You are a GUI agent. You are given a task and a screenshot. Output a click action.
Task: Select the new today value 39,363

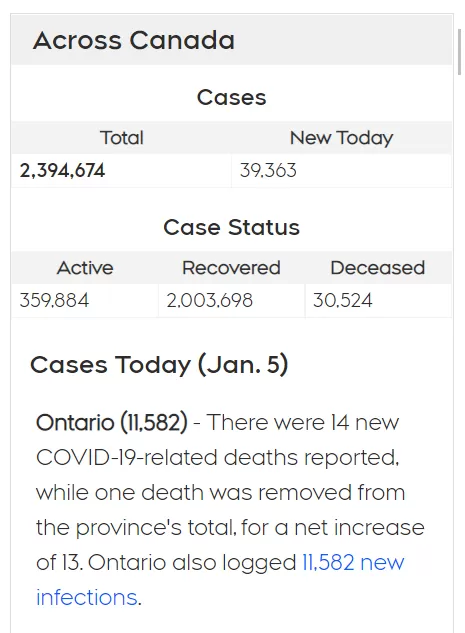click(x=268, y=170)
